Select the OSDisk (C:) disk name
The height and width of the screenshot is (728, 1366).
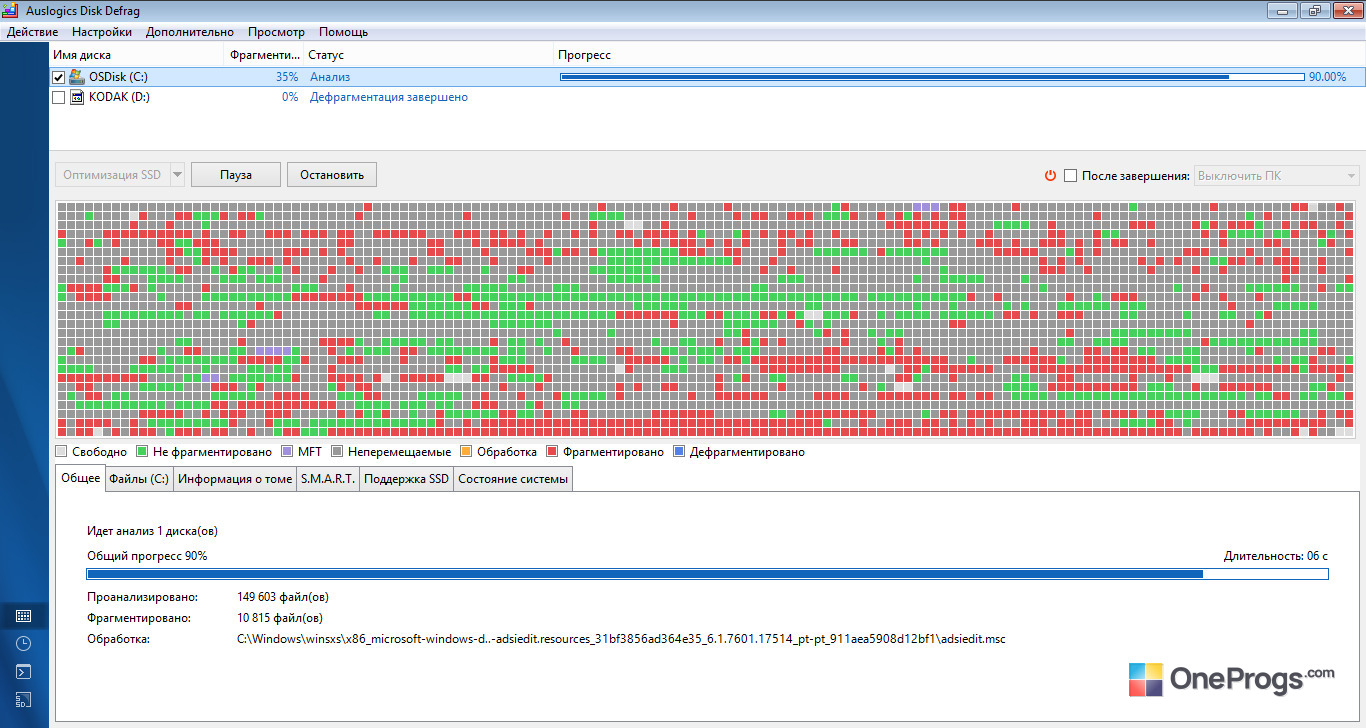click(x=118, y=77)
